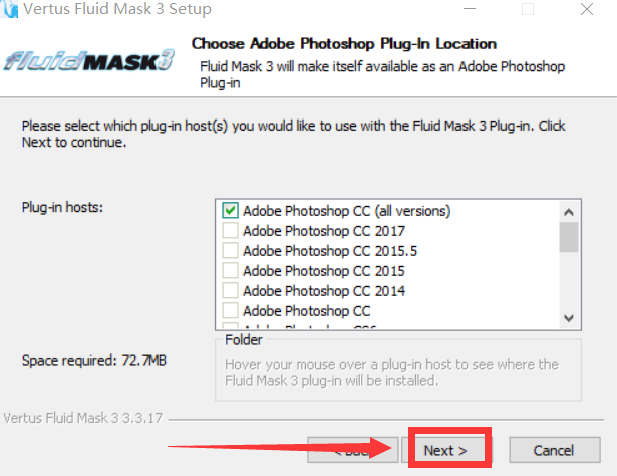Uncheck Adobe Photoshop CC (all versions)
Image resolution: width=617 pixels, height=476 pixels.
click(x=230, y=210)
